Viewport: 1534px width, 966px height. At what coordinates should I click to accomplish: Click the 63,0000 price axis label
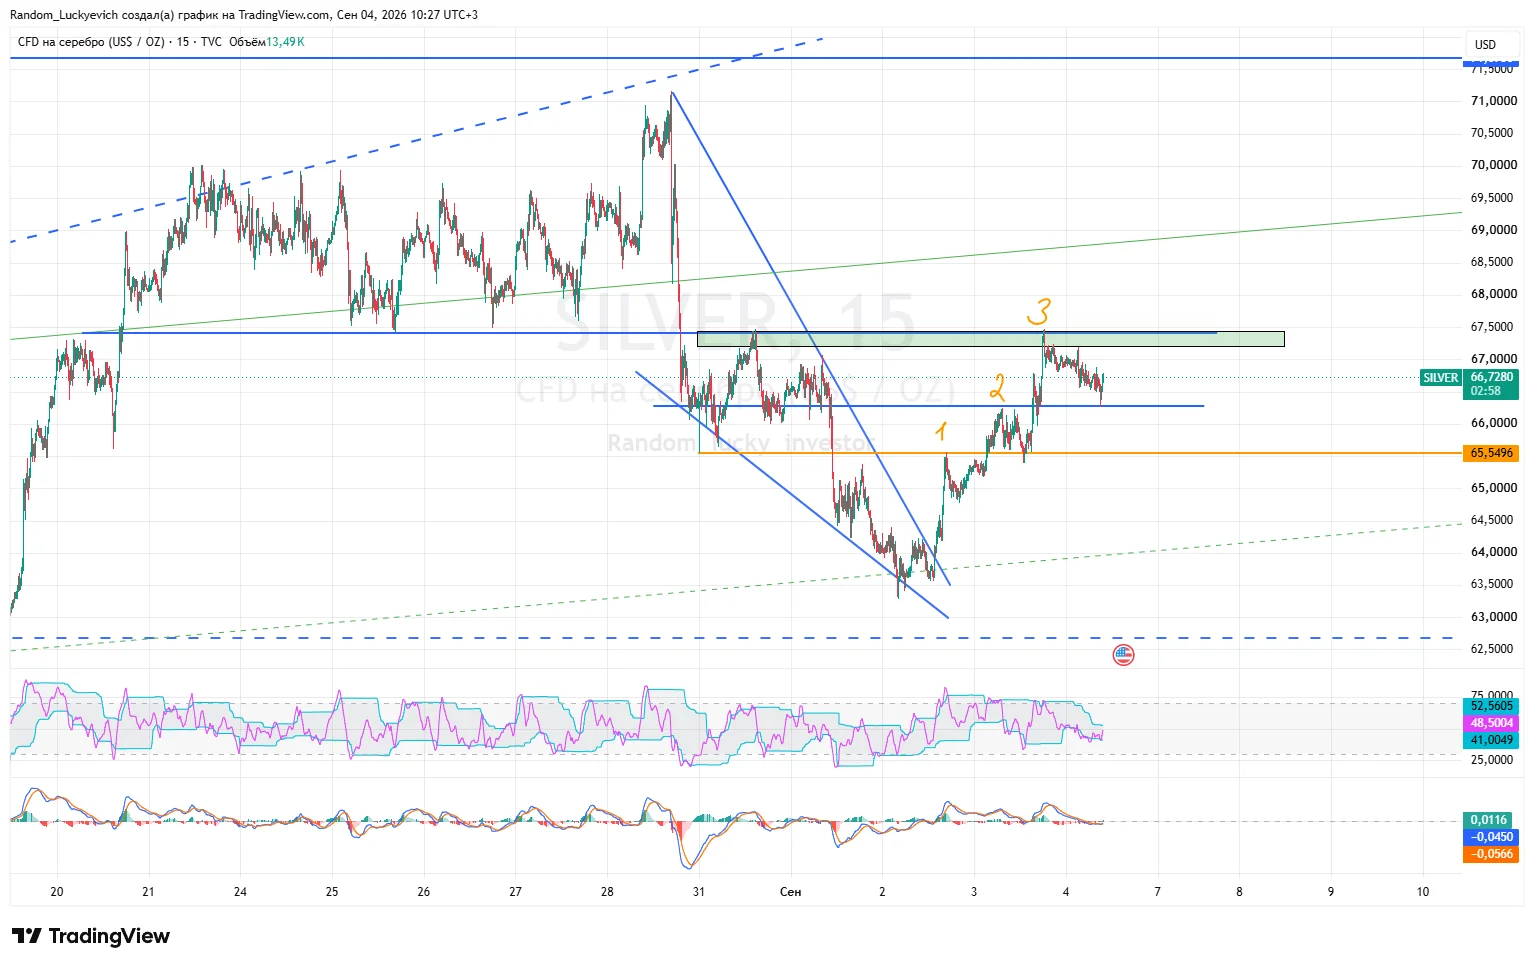(1493, 617)
